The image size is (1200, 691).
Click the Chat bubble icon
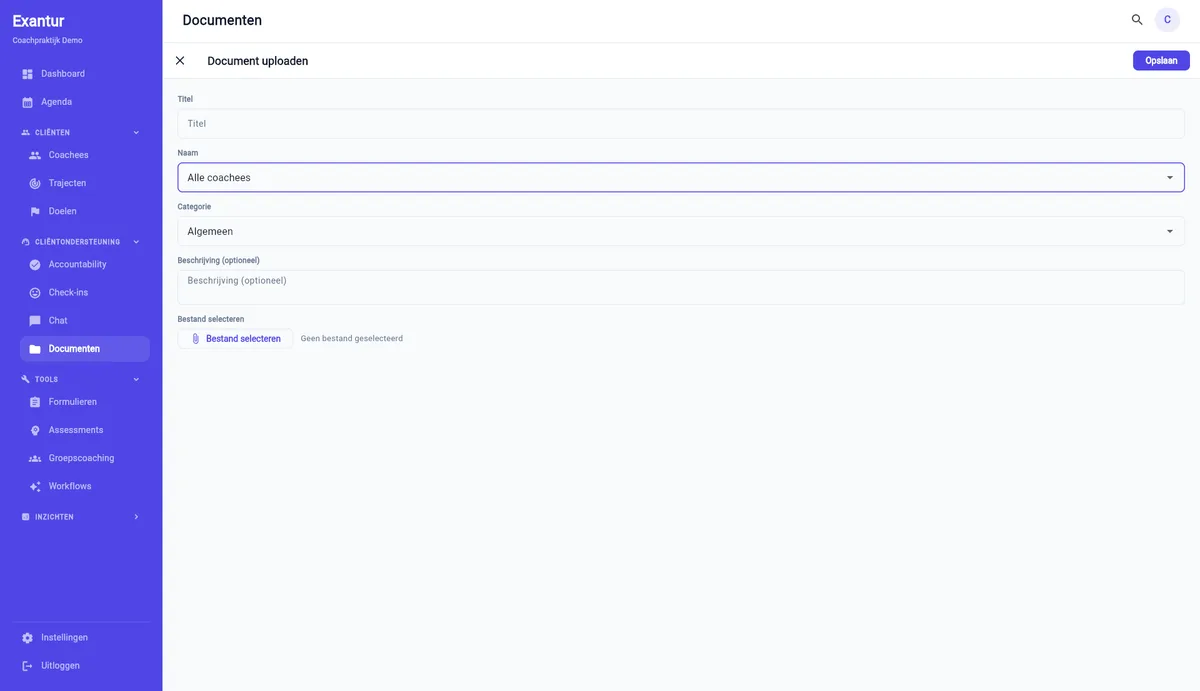click(x=35, y=321)
